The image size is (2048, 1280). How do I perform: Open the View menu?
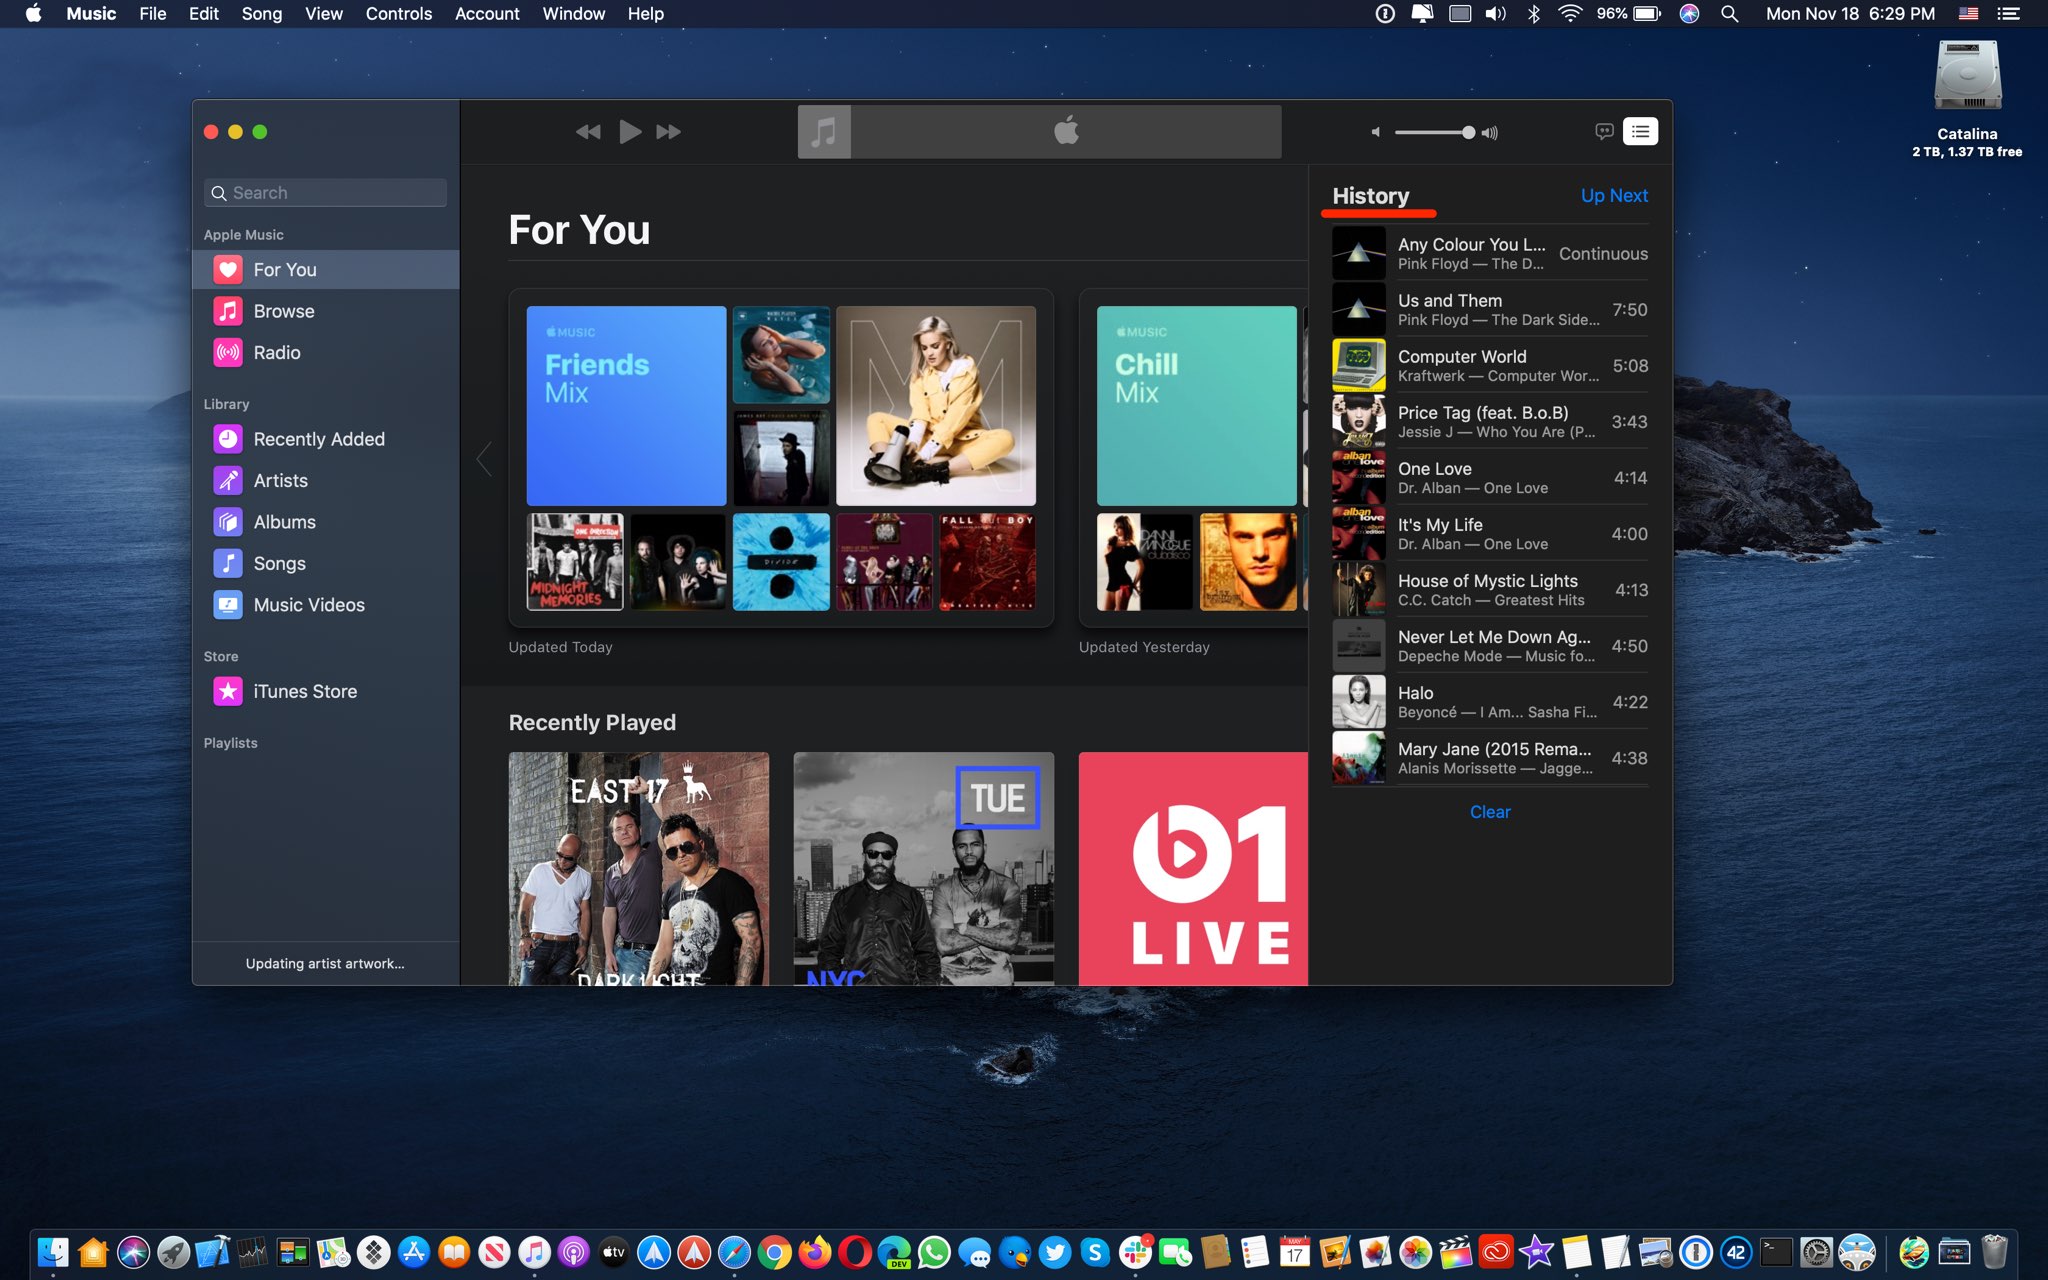click(x=324, y=14)
